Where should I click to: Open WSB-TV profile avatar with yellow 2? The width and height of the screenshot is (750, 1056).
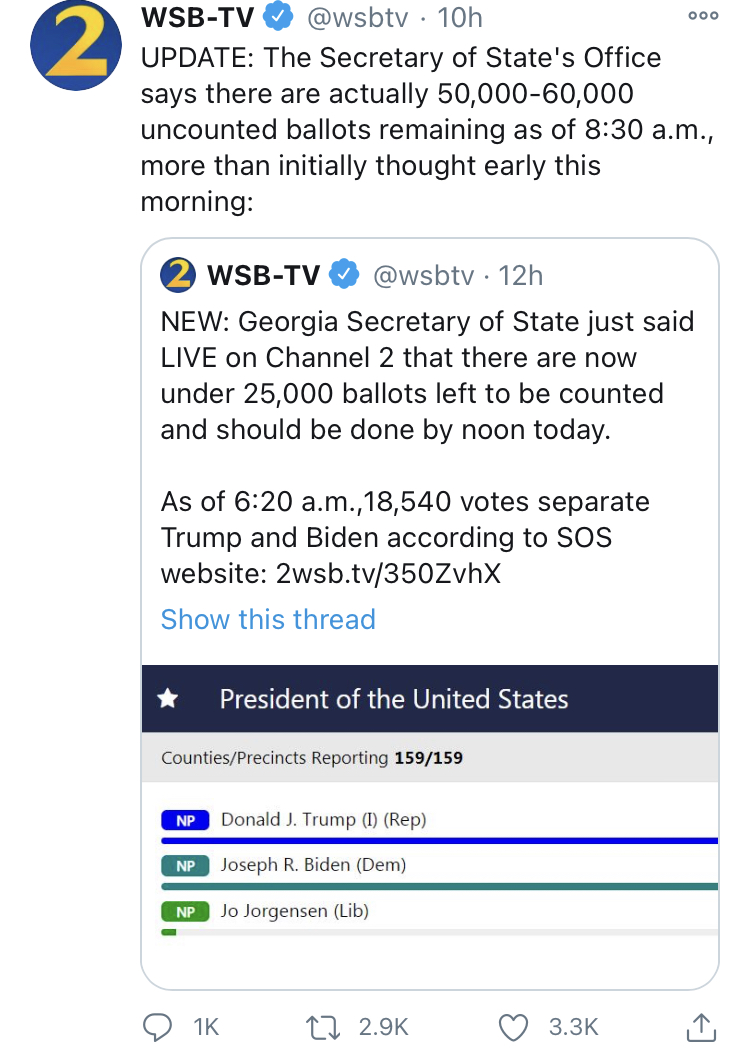pos(75,45)
